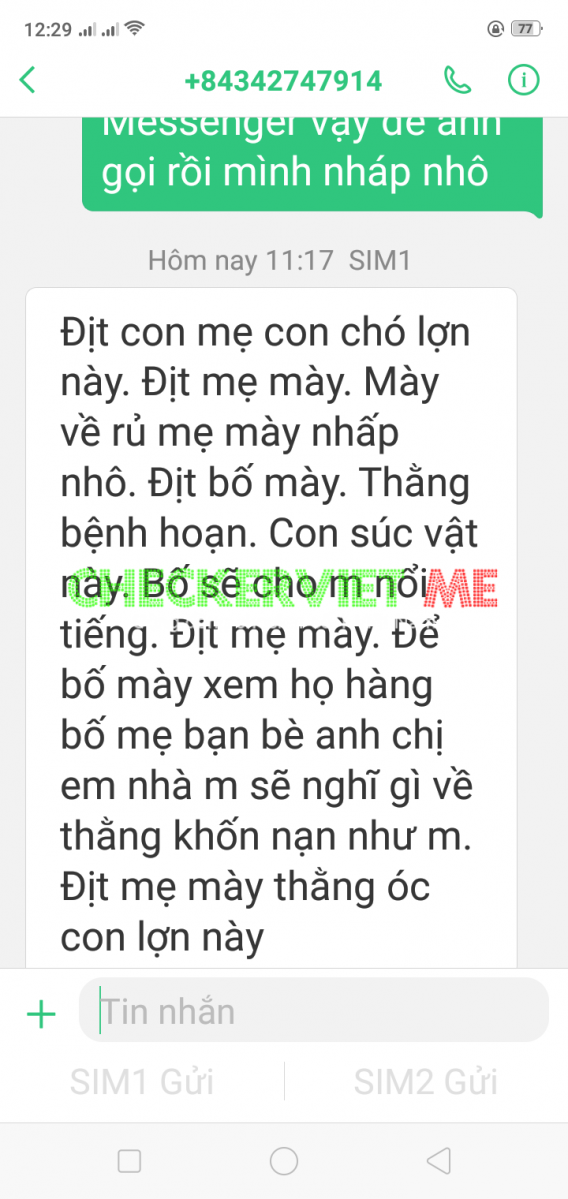Tap the 12:29 clock in status bar
568x1199 pixels.
point(47,30)
